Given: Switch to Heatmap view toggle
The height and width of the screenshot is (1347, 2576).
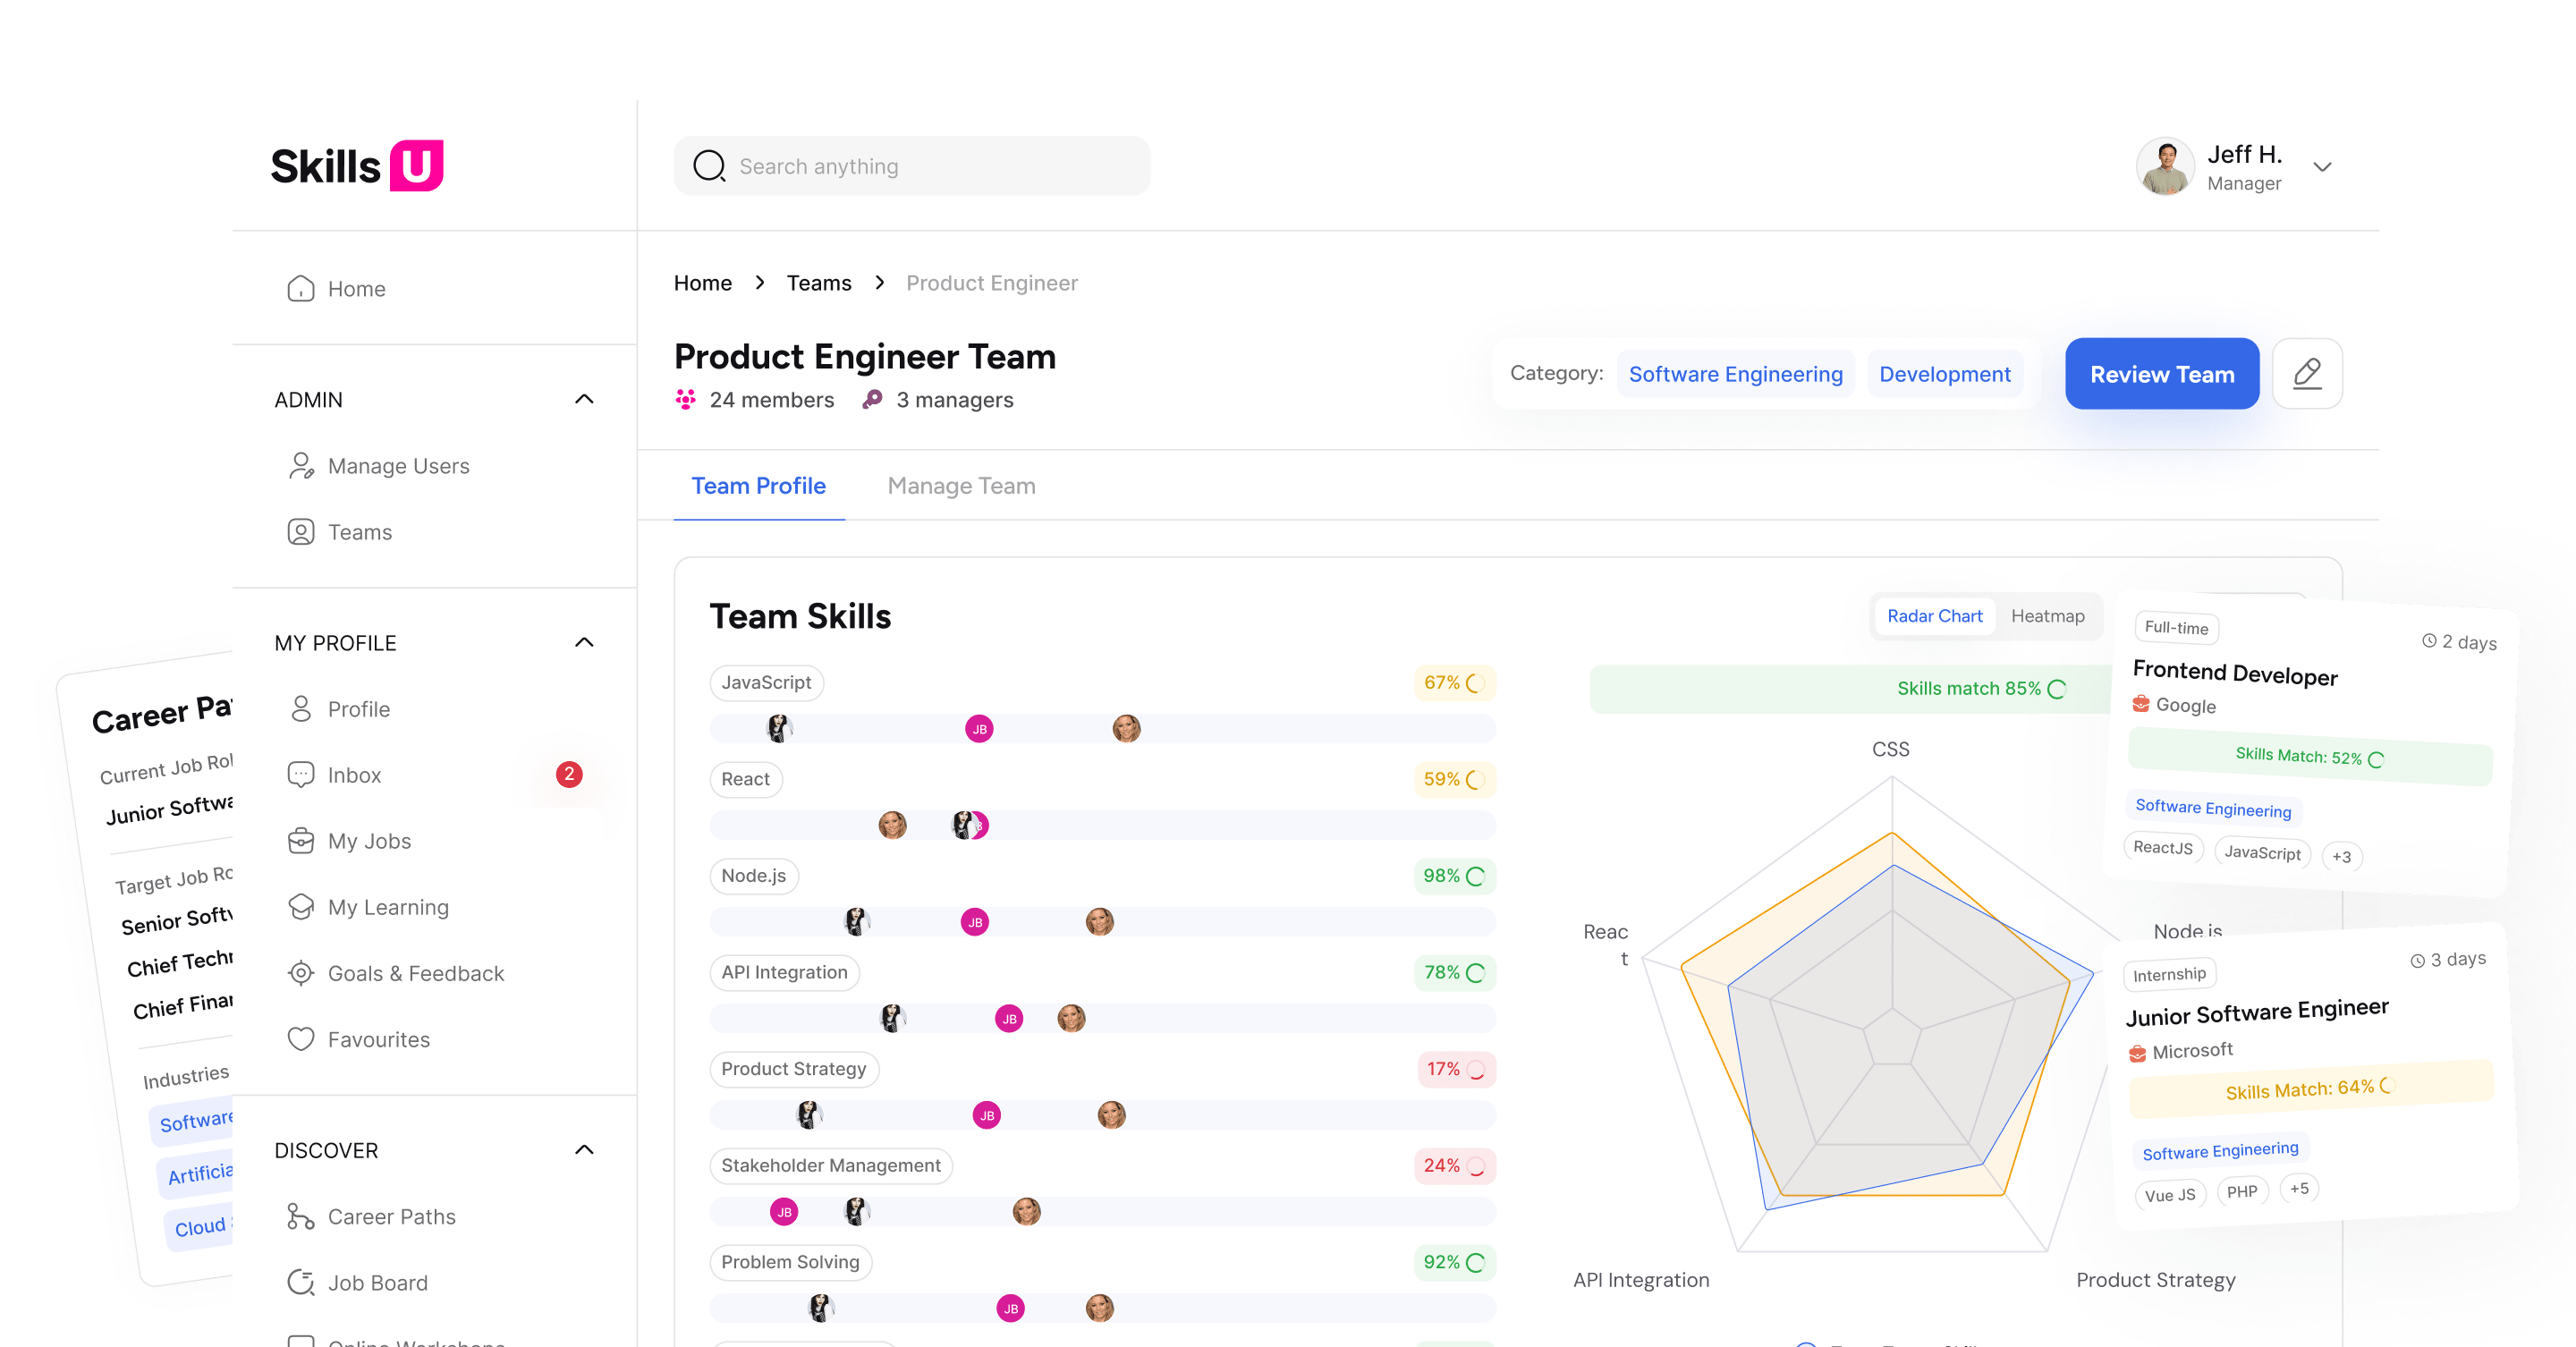Looking at the screenshot, I should [2047, 616].
